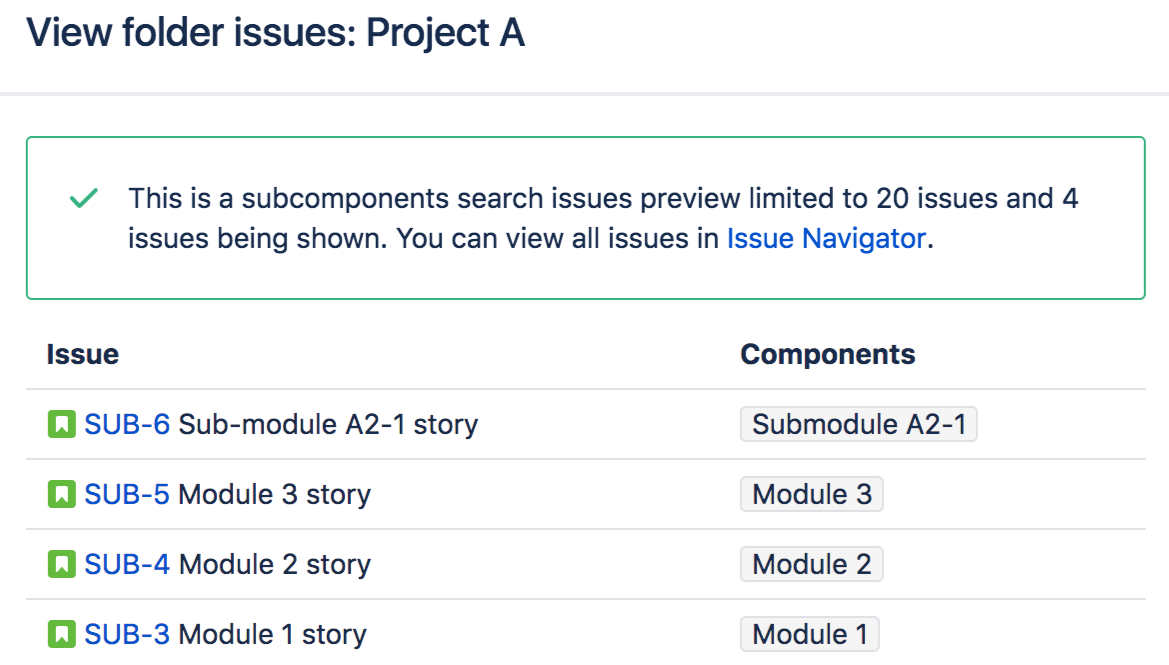1169x665 pixels.
Task: Click the story icon beside SUB-6
Action: [62, 425]
